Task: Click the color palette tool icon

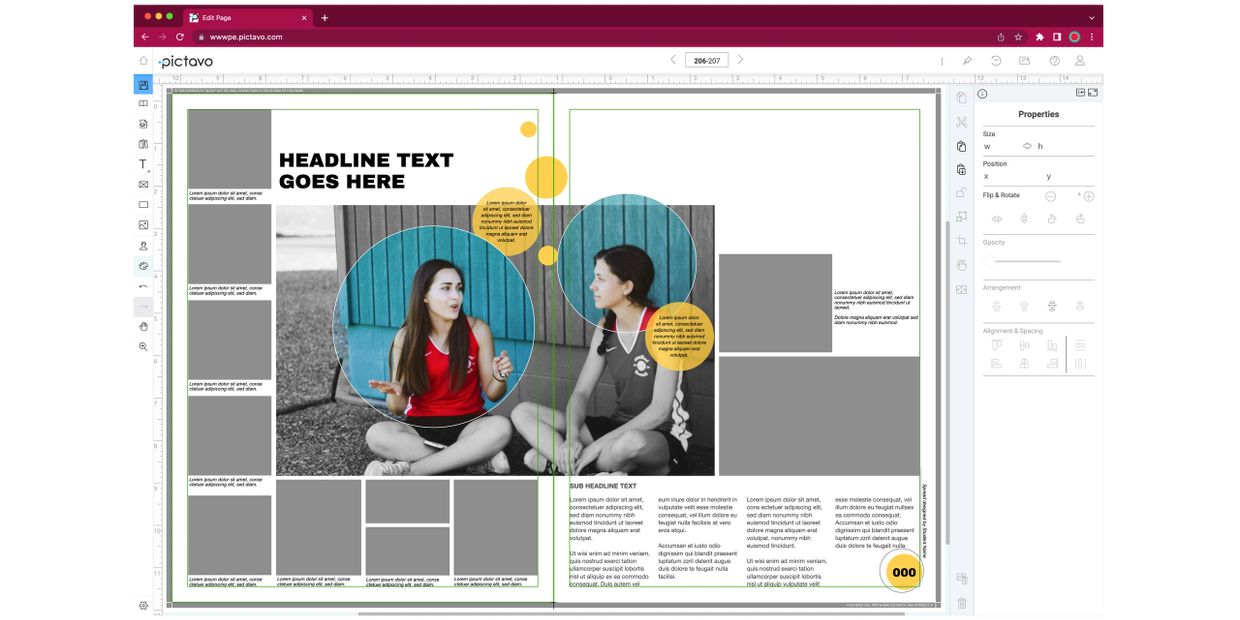Action: 143,266
